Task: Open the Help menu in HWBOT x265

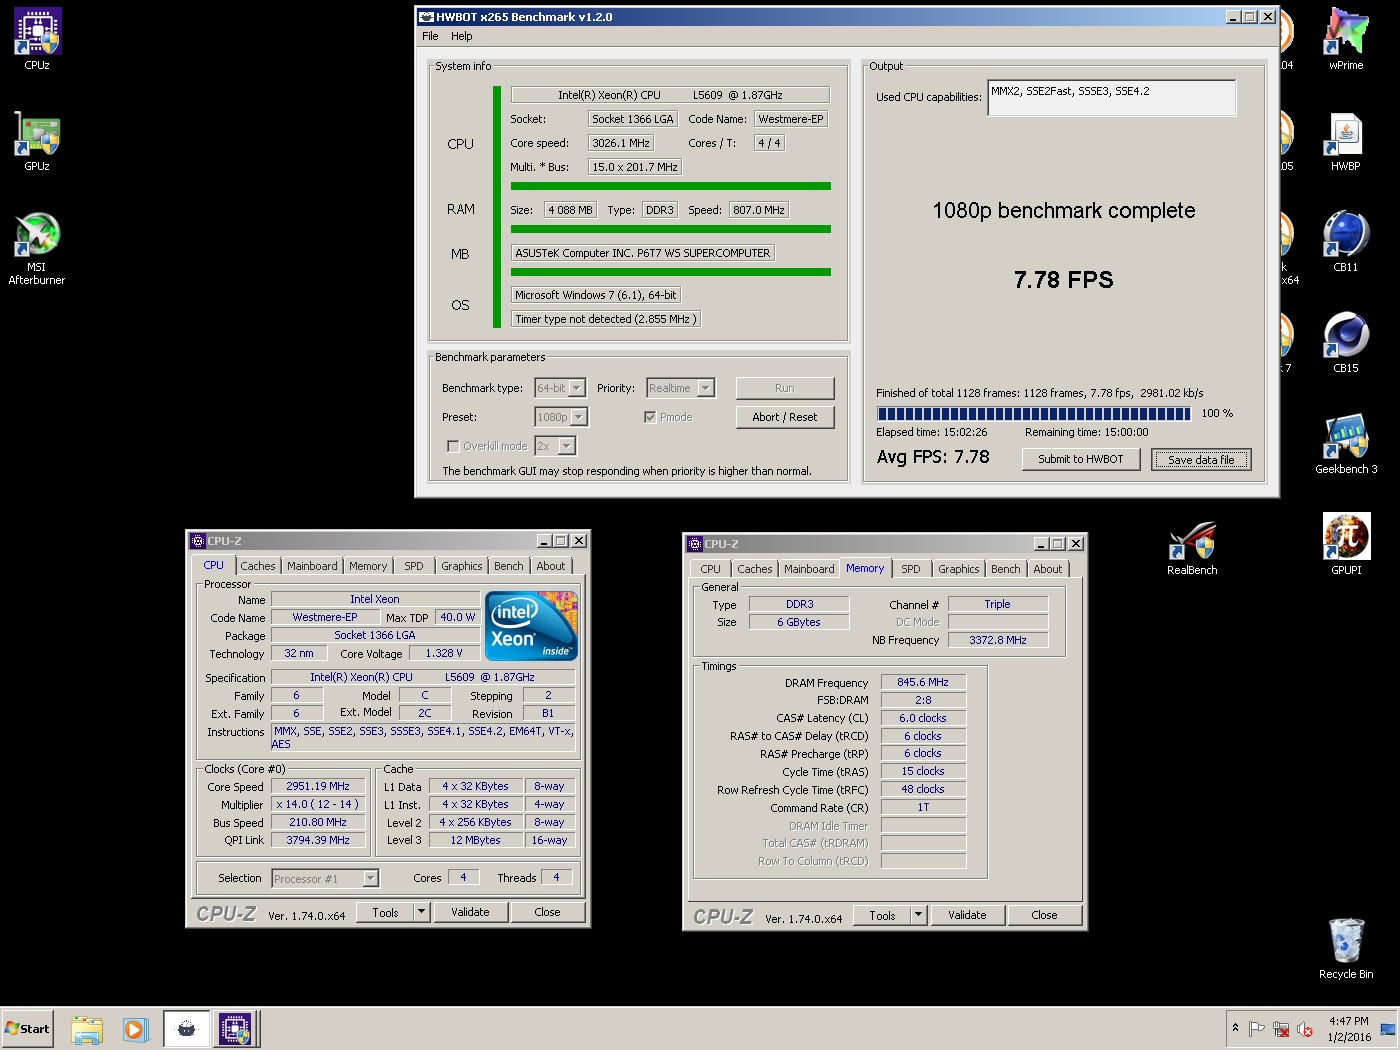Action: pos(461,36)
